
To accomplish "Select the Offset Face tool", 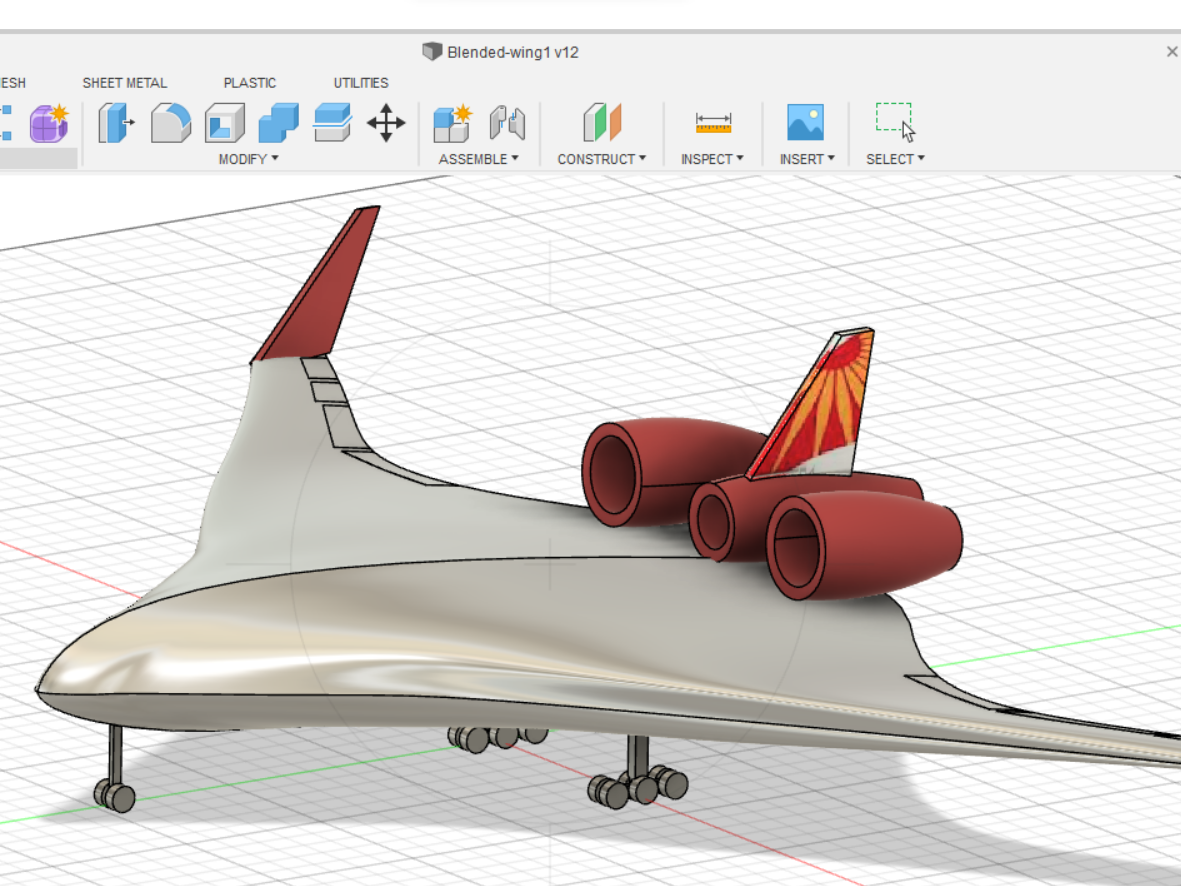I will click(332, 123).
